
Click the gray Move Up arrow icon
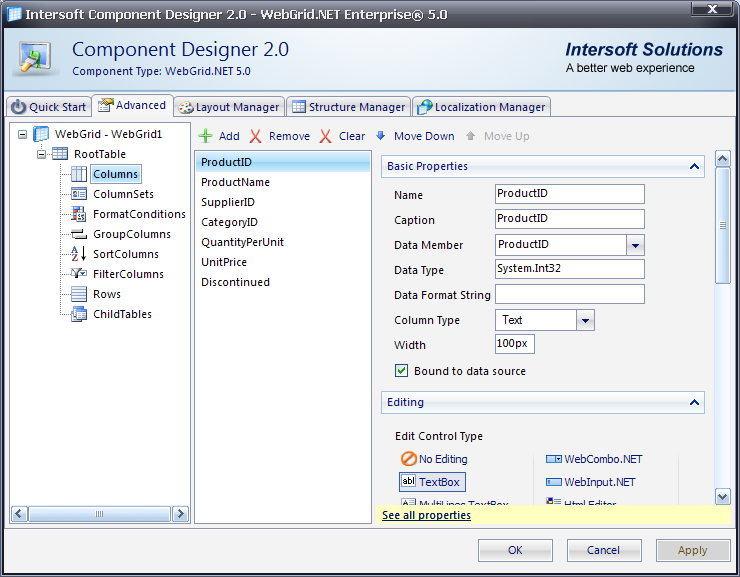(470, 136)
